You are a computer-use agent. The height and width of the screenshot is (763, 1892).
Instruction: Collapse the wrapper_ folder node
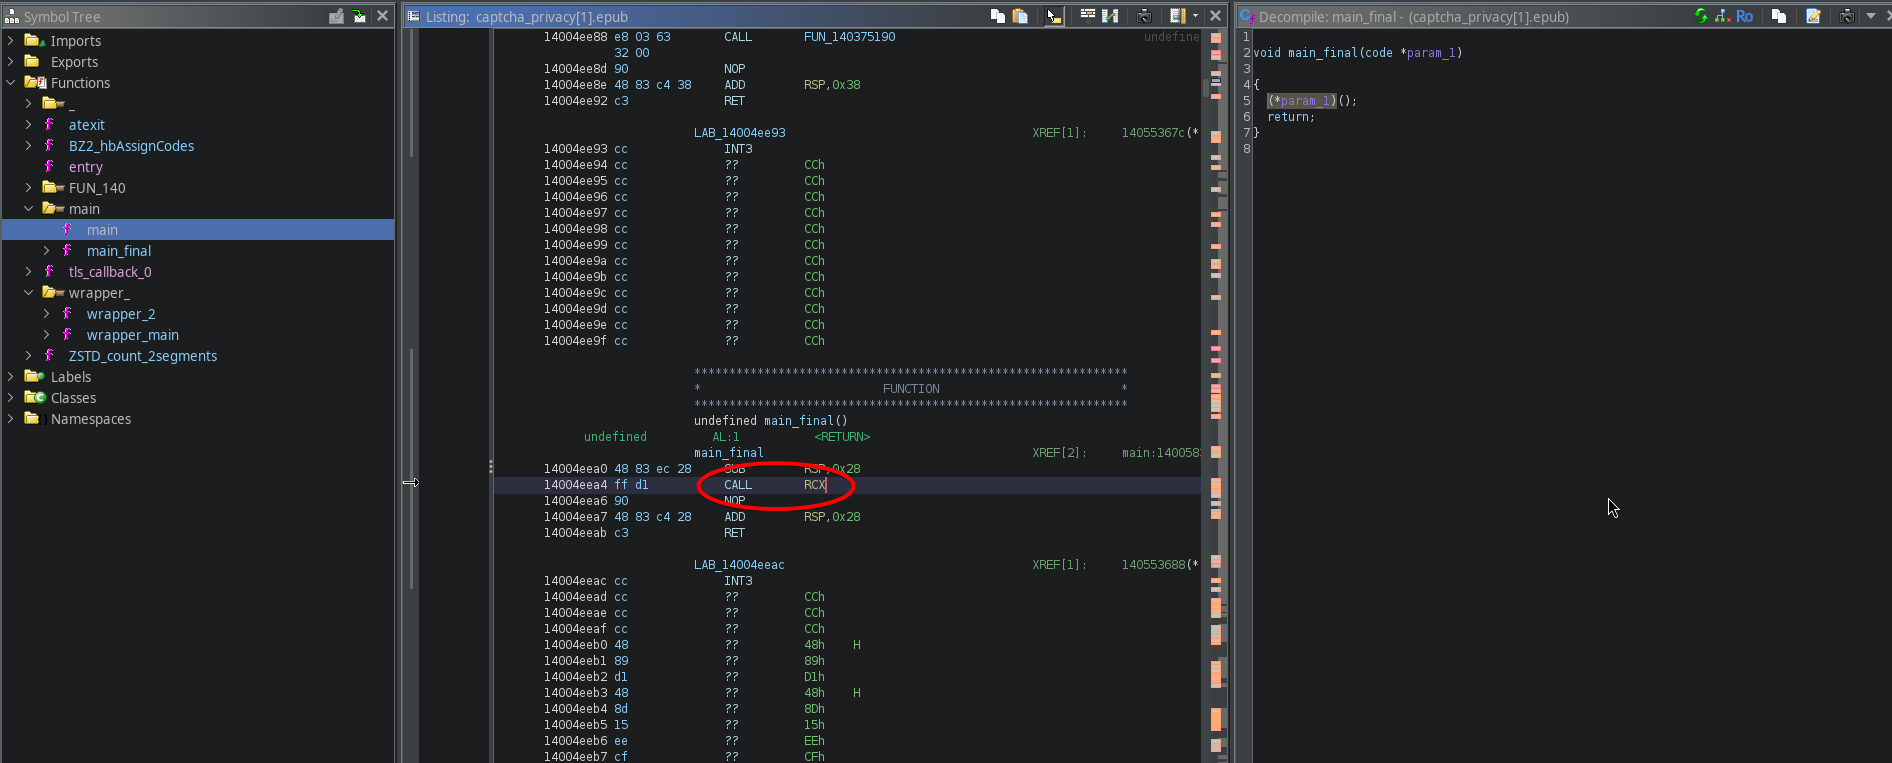click(x=29, y=293)
